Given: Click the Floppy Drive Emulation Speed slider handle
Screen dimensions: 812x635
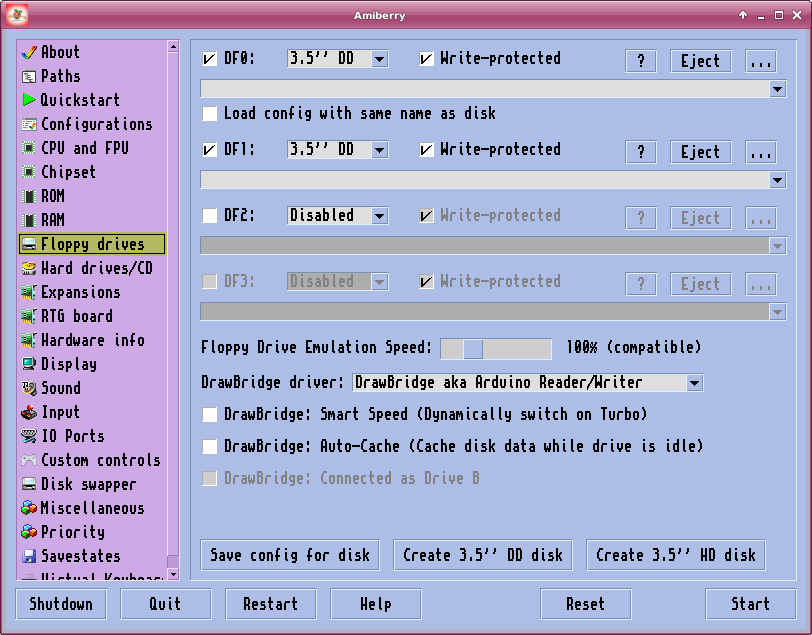Looking at the screenshot, I should [473, 349].
